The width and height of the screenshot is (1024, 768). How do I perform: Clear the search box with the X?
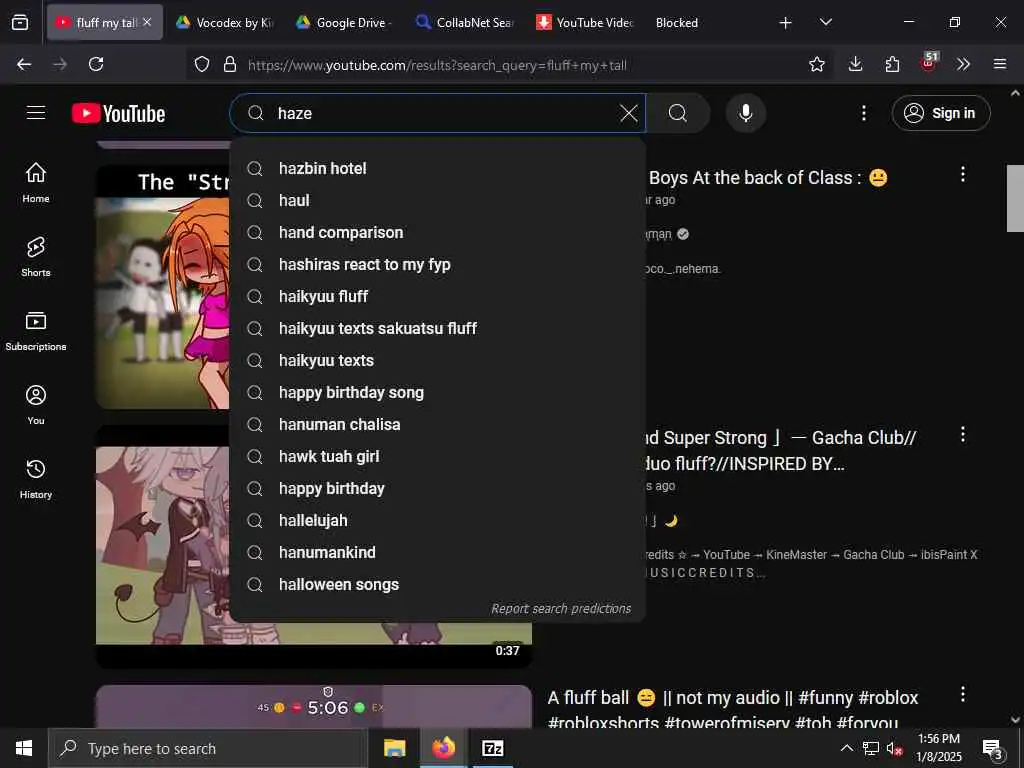pos(628,113)
